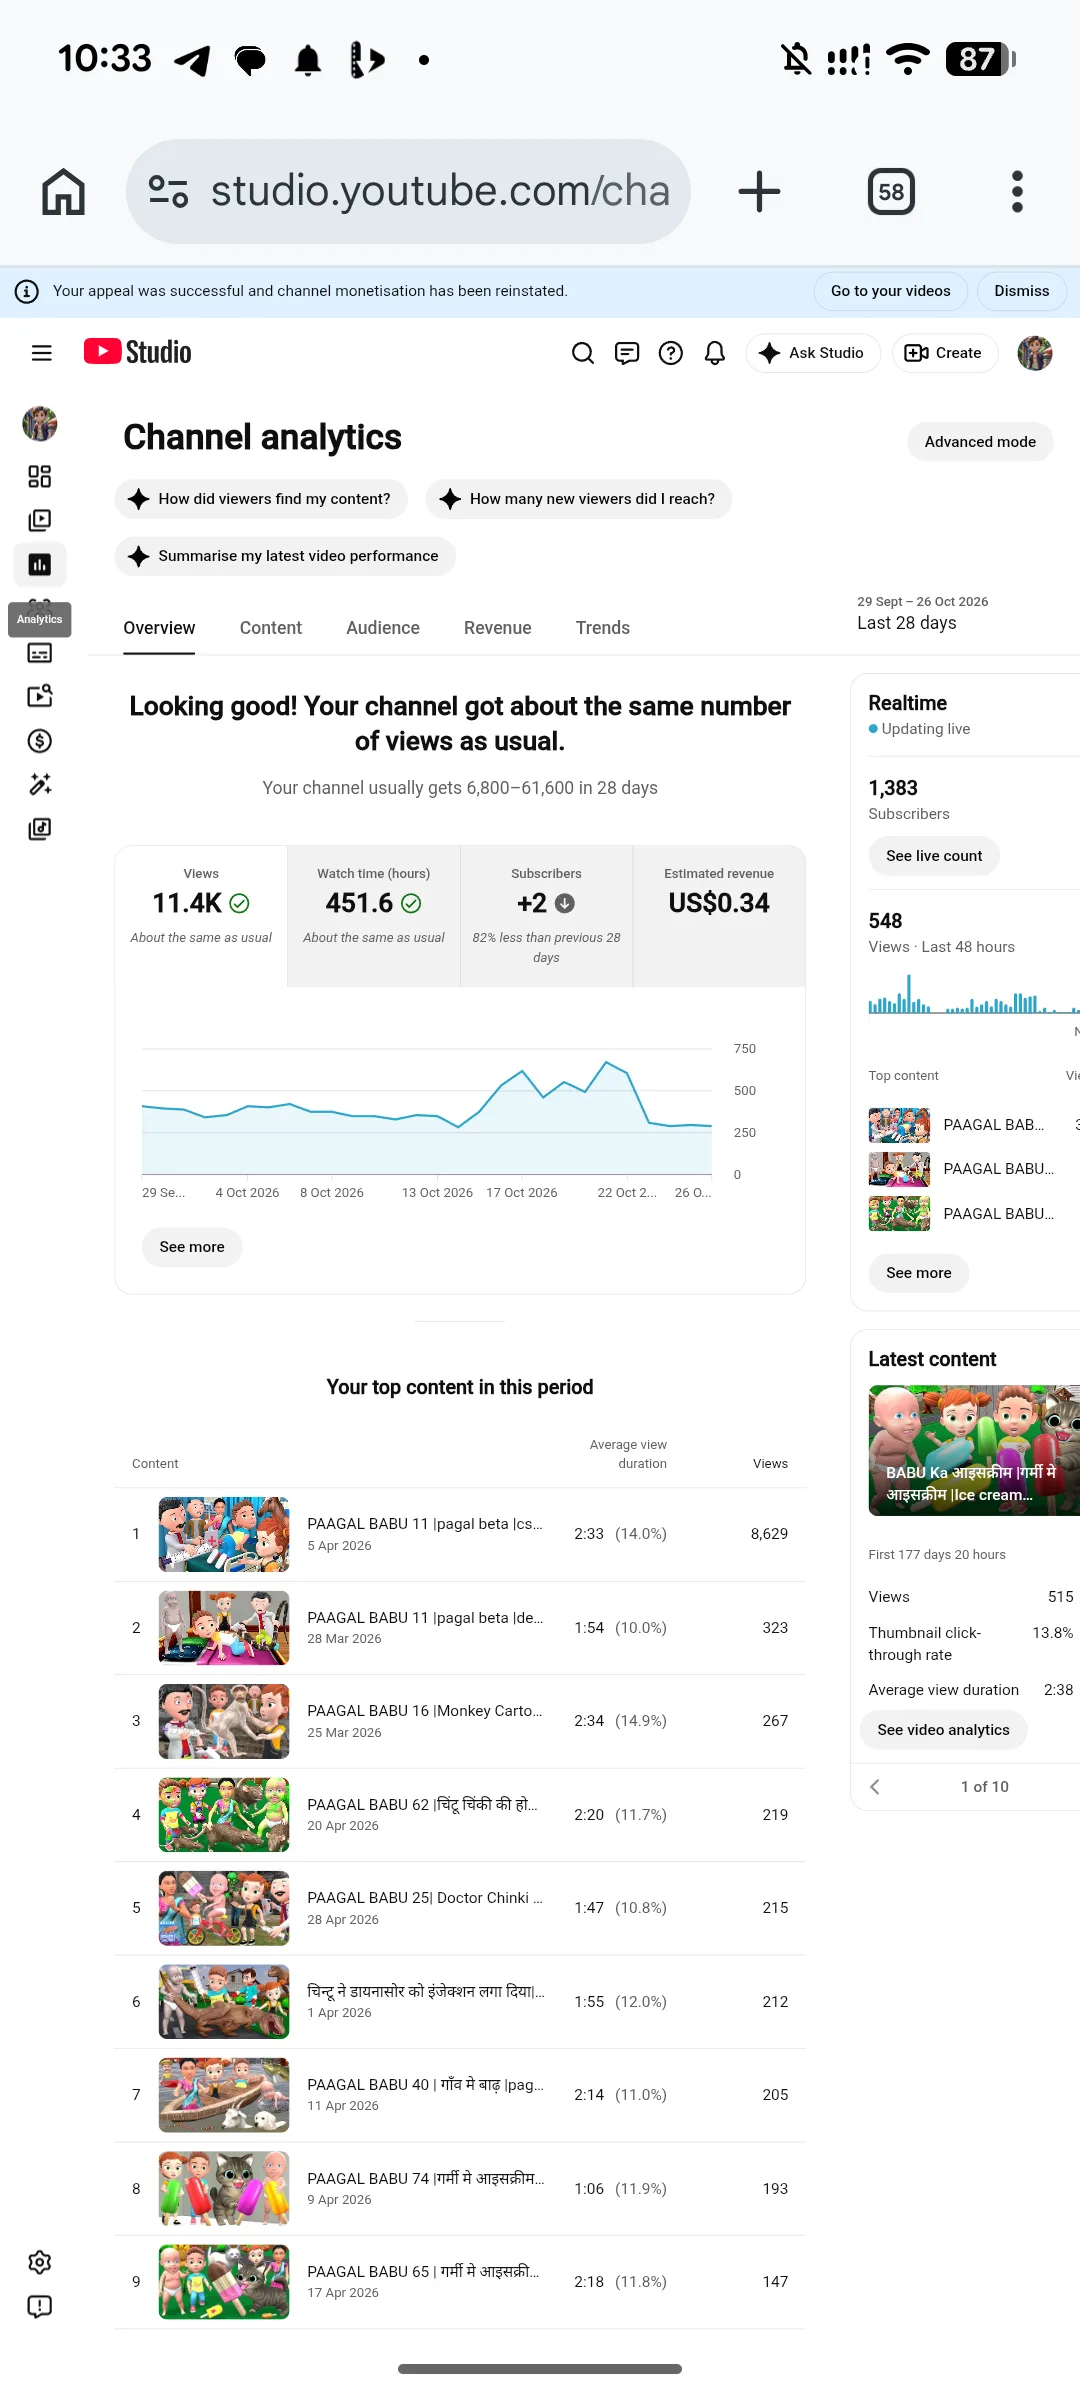1080x2400 pixels.
Task: Switch to the Audience tab
Action: [x=383, y=628]
